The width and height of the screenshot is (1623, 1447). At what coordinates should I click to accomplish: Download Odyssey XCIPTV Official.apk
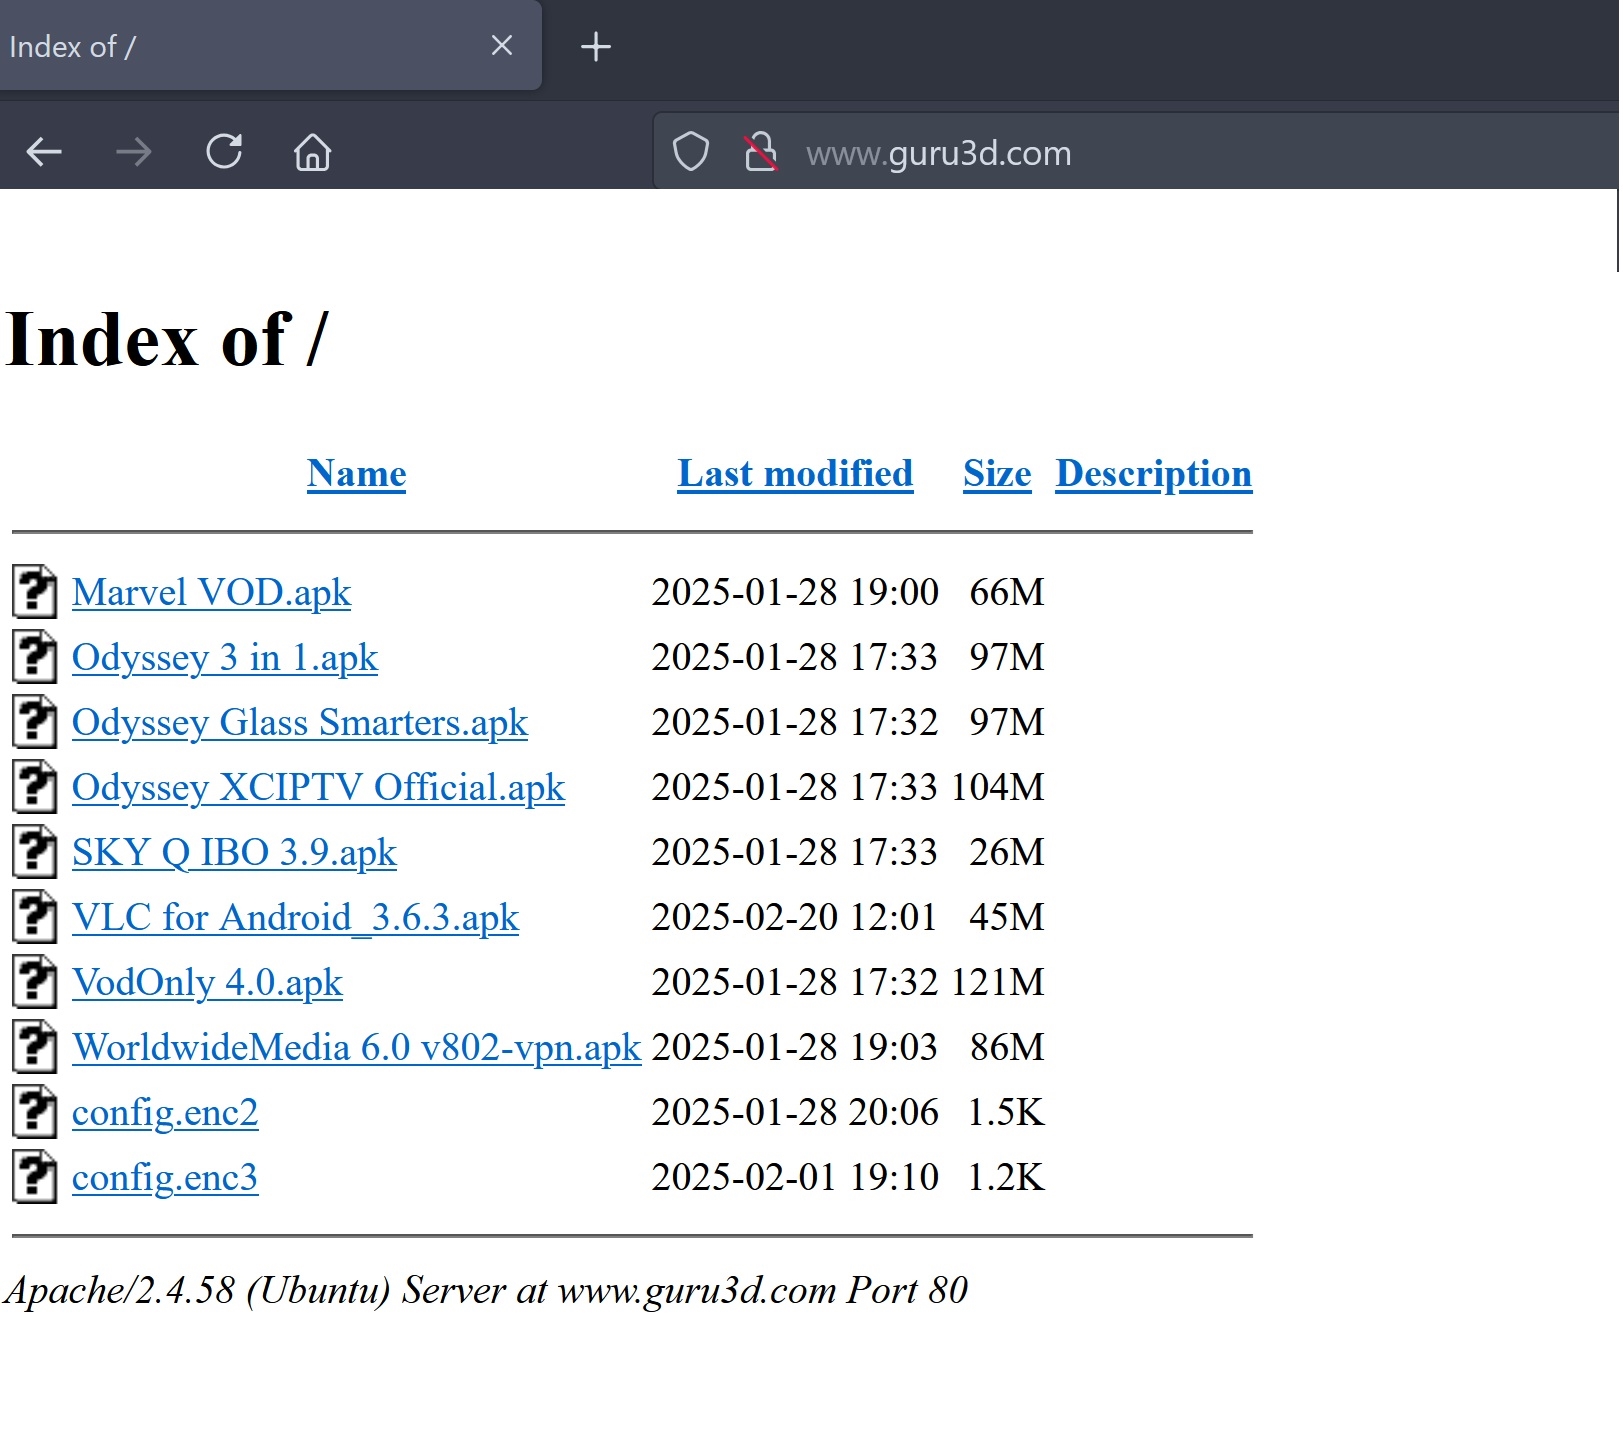click(x=318, y=788)
